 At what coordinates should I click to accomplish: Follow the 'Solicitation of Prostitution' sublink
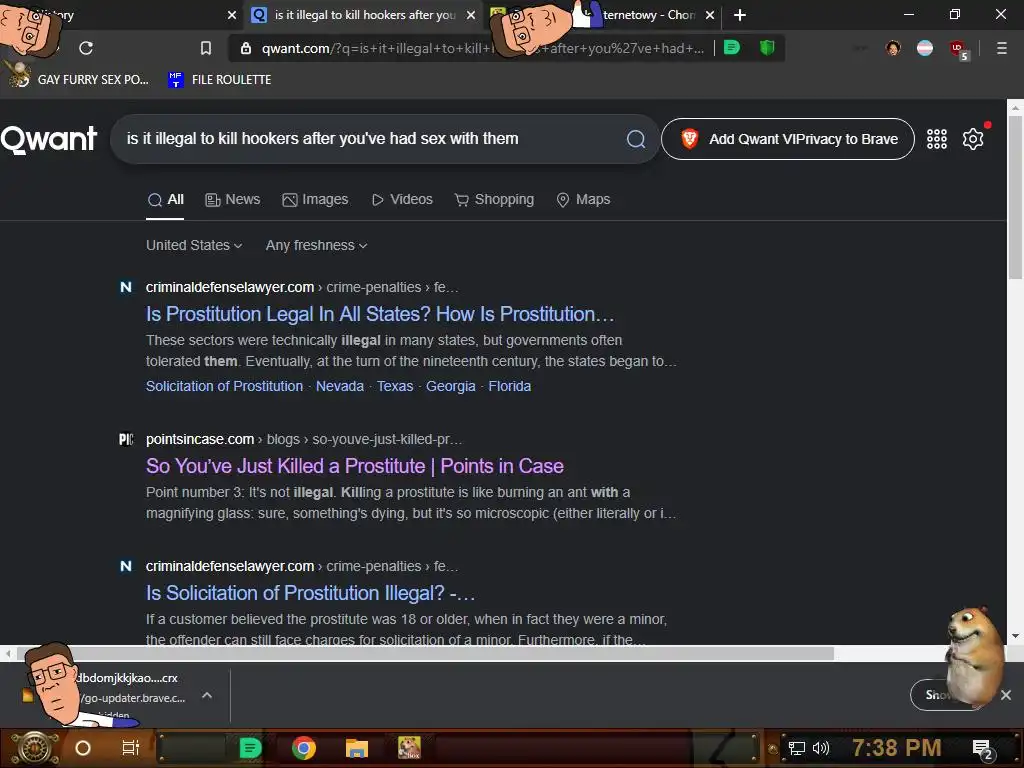point(224,386)
